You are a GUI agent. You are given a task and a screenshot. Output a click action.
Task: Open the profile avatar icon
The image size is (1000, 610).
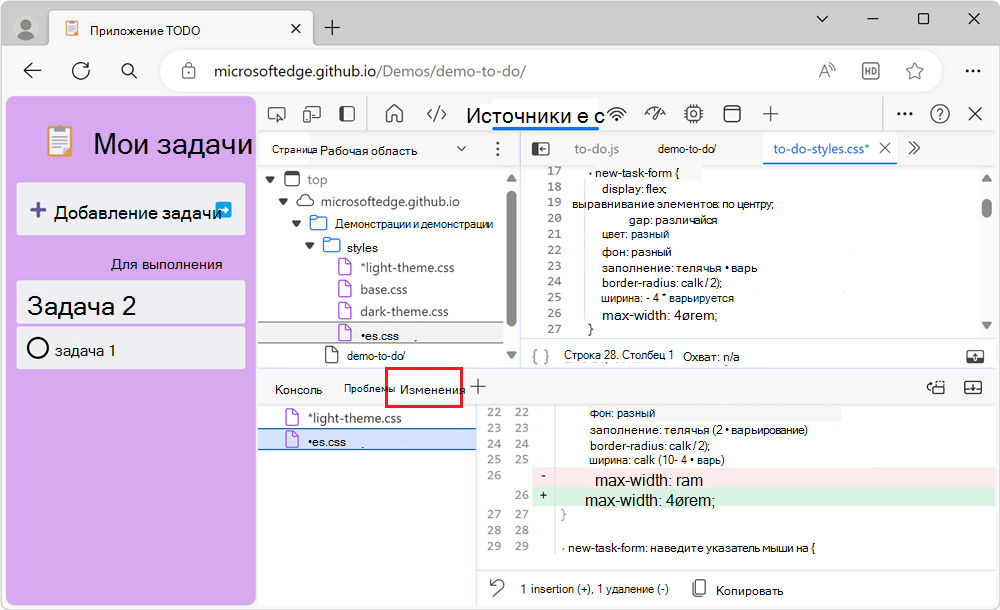coord(26,28)
